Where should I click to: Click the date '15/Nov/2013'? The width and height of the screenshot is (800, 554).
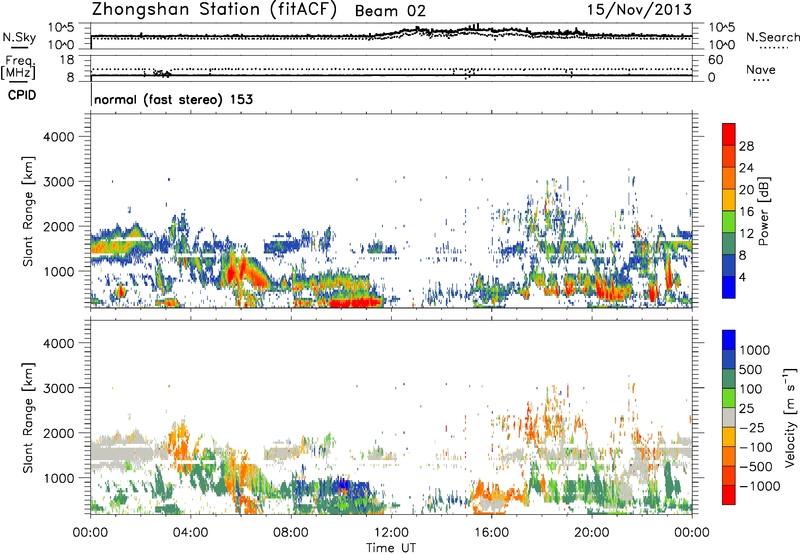639,10
